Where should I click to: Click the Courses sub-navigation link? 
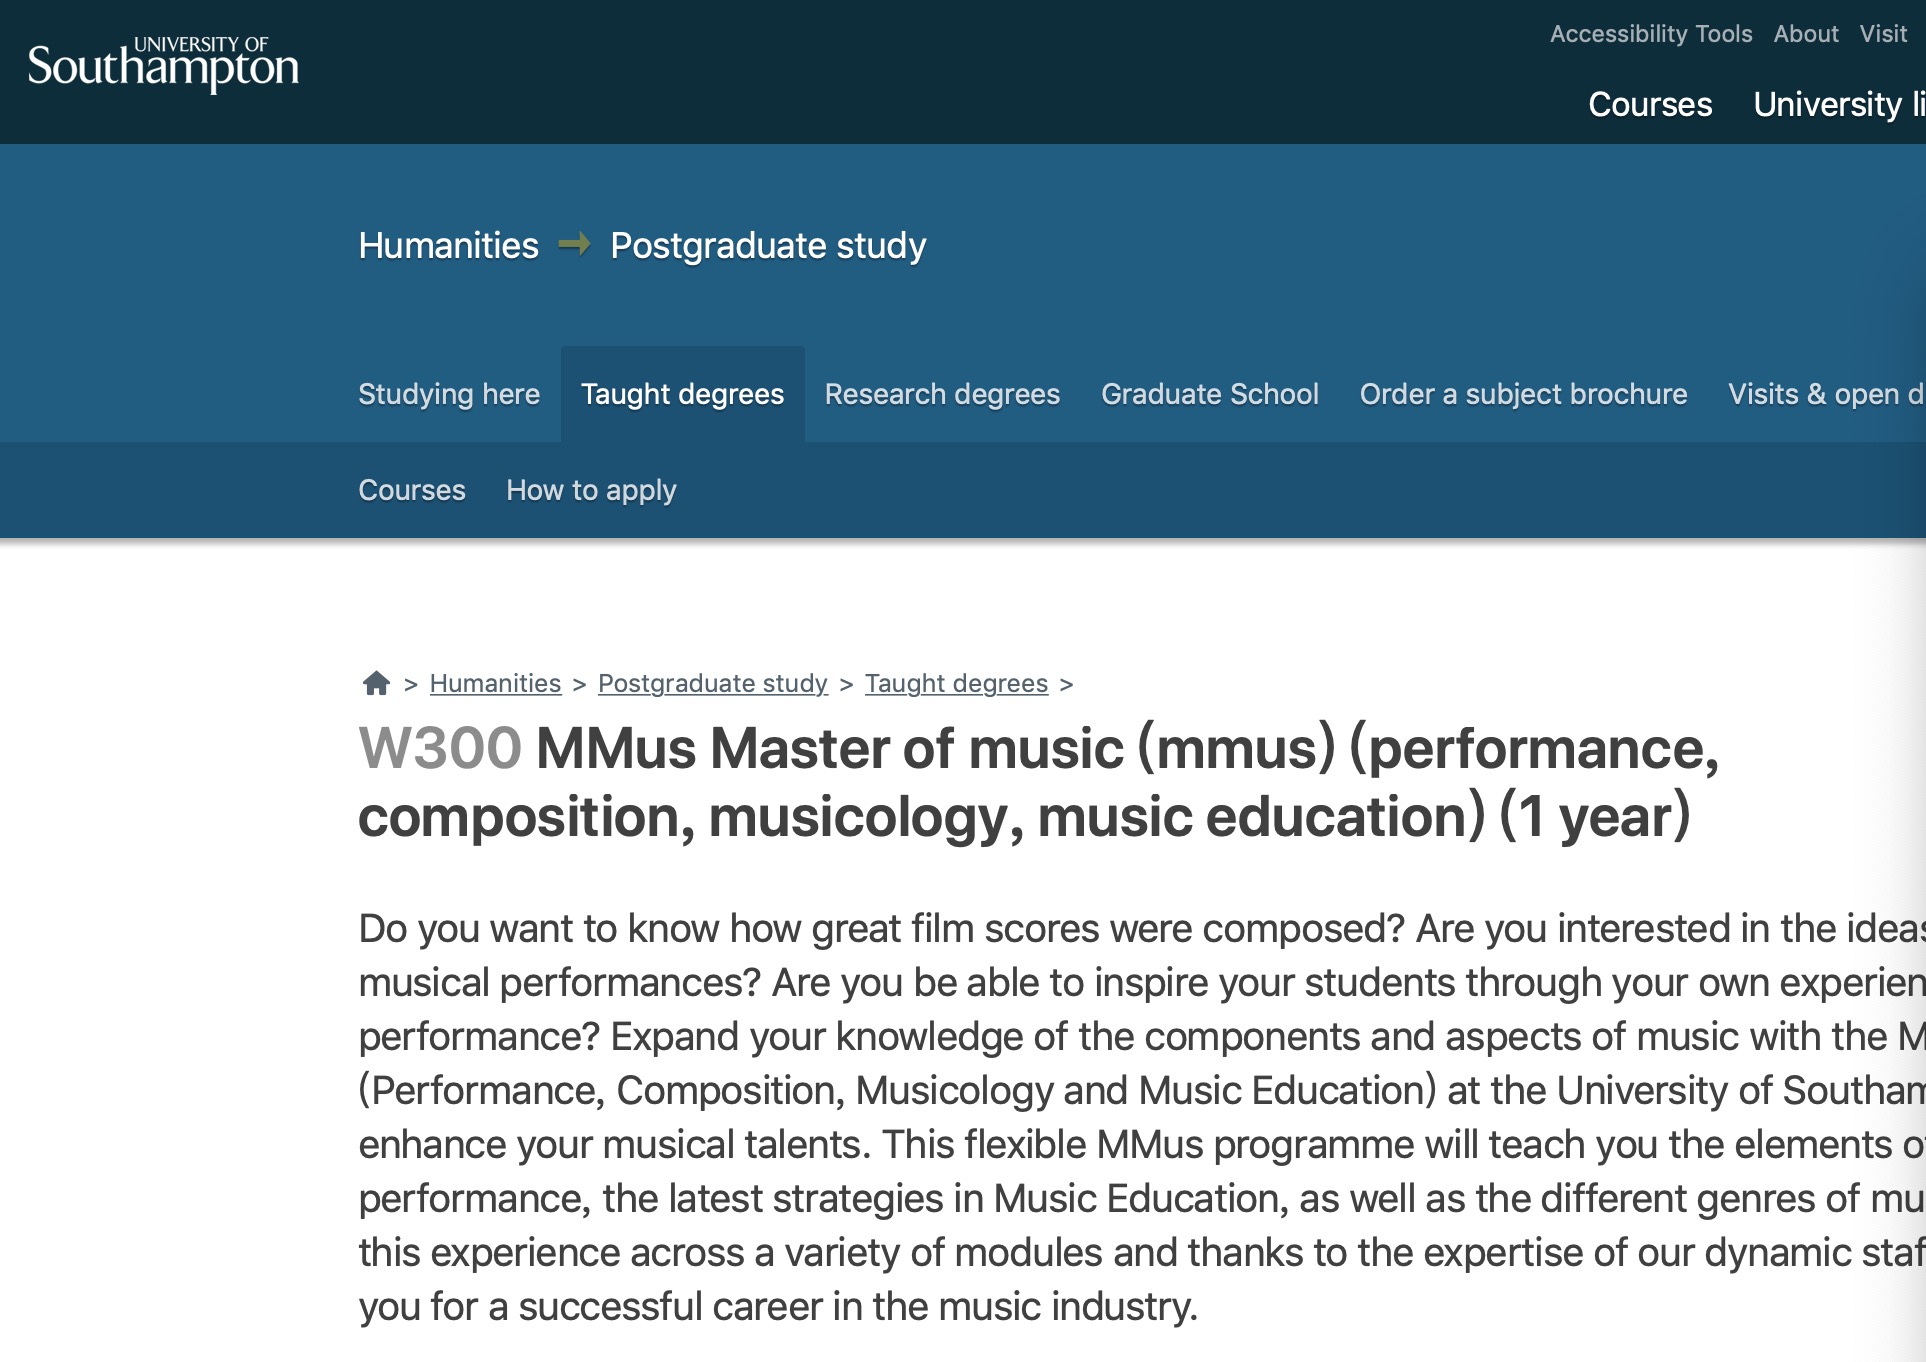click(412, 490)
